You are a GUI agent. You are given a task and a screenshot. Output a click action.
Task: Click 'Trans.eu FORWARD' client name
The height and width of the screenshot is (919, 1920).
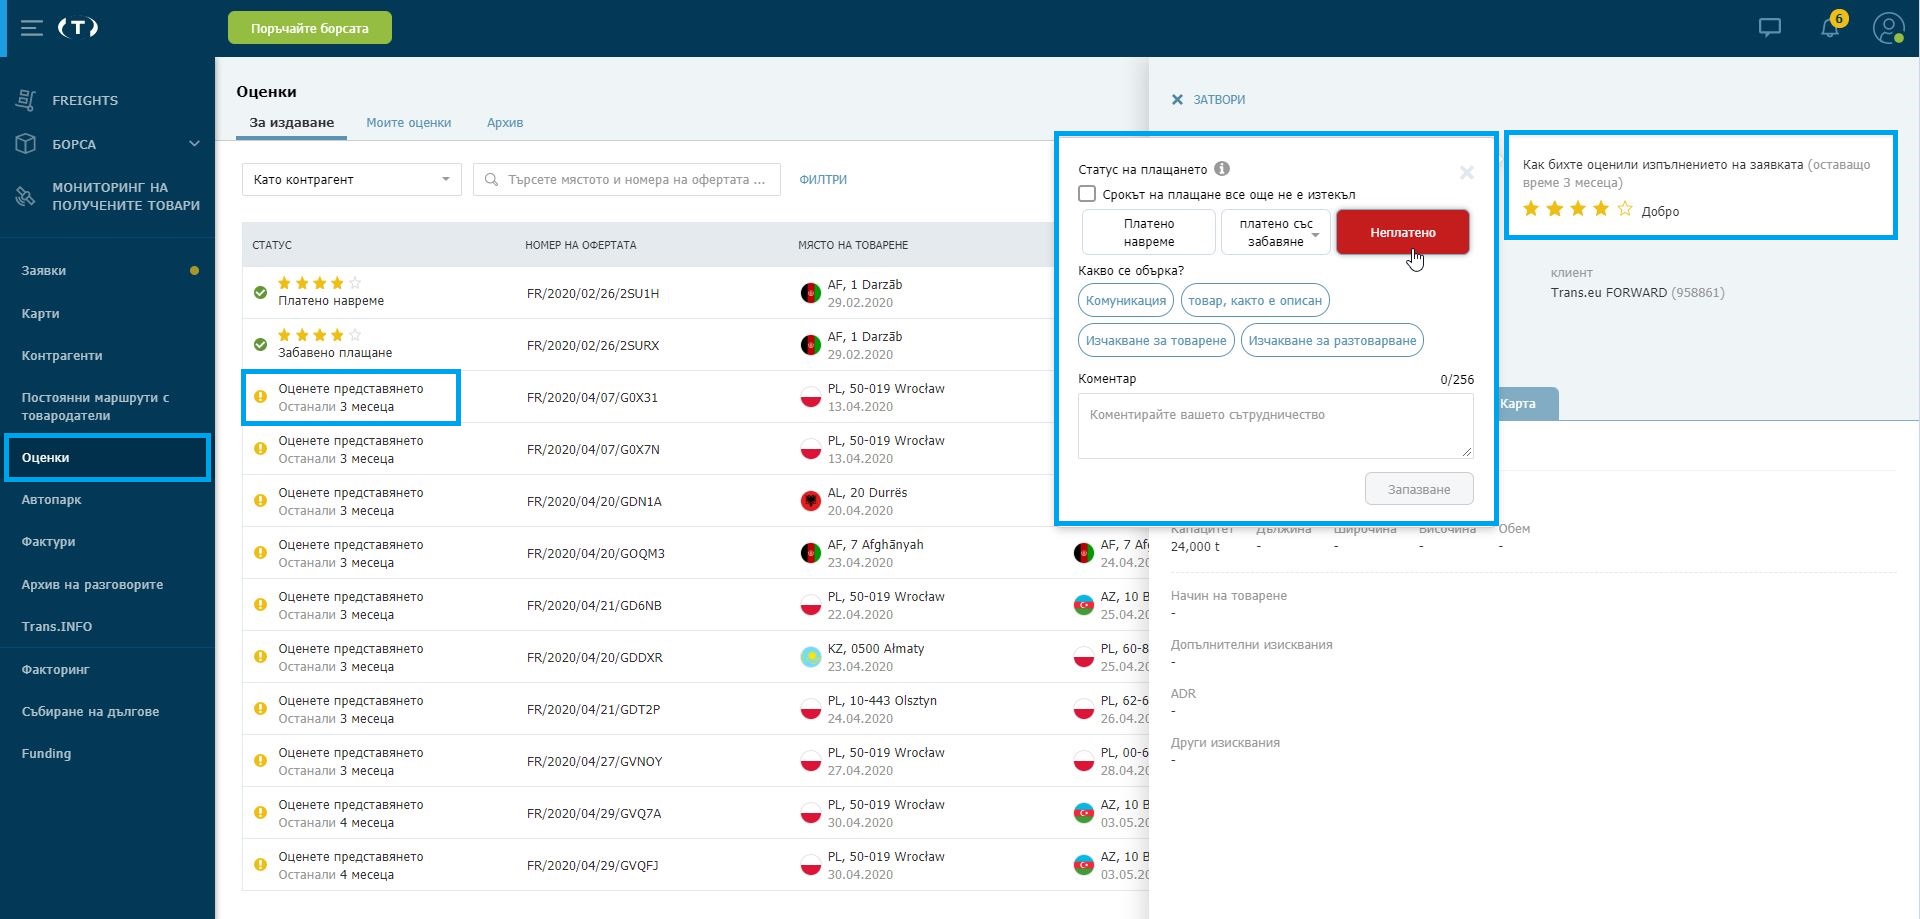click(1609, 293)
